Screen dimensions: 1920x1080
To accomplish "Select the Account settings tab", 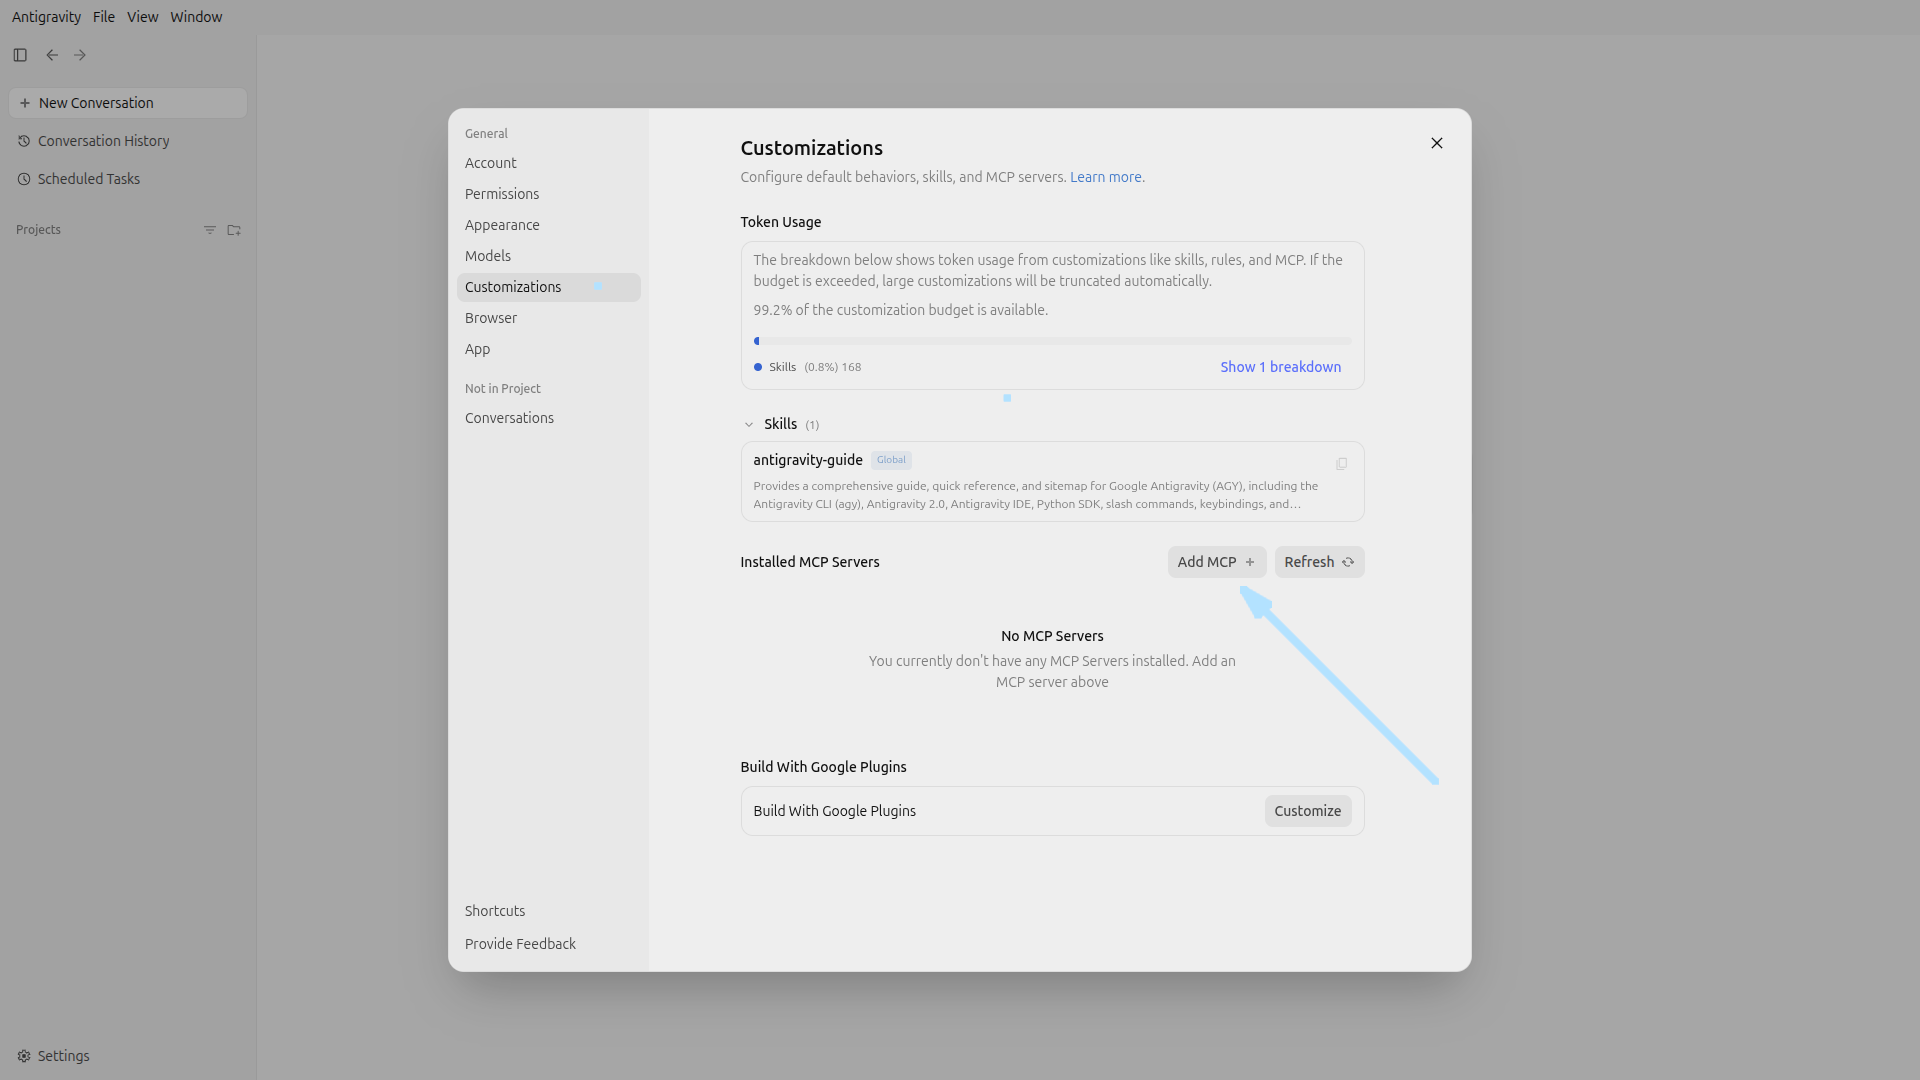I will 548,163.
